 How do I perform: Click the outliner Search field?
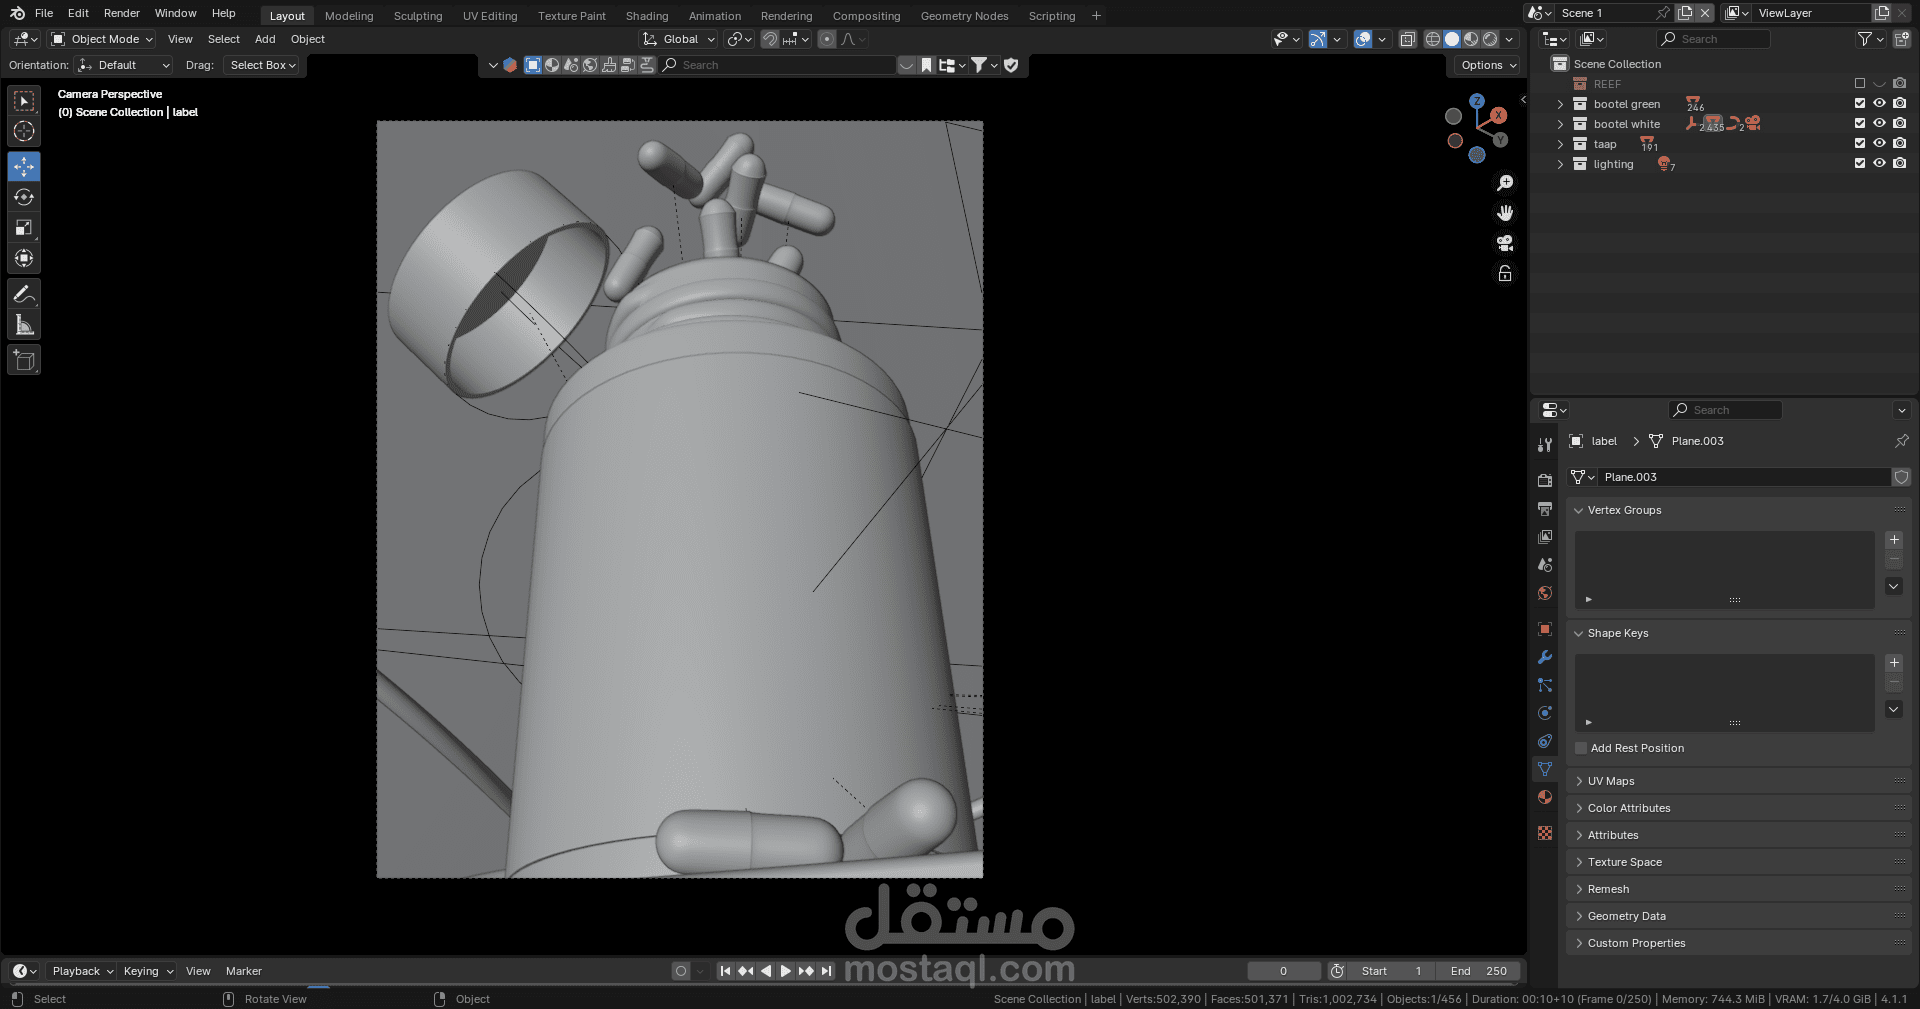point(1714,39)
